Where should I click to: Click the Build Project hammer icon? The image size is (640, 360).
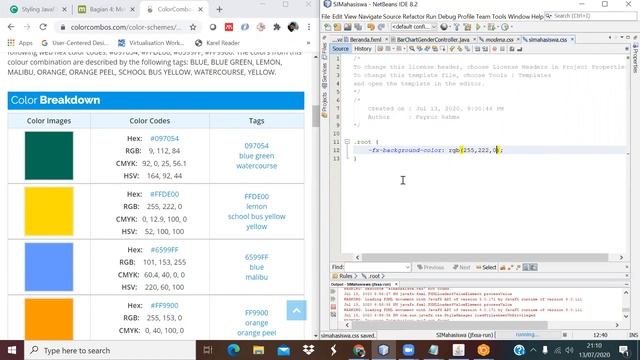(456, 27)
